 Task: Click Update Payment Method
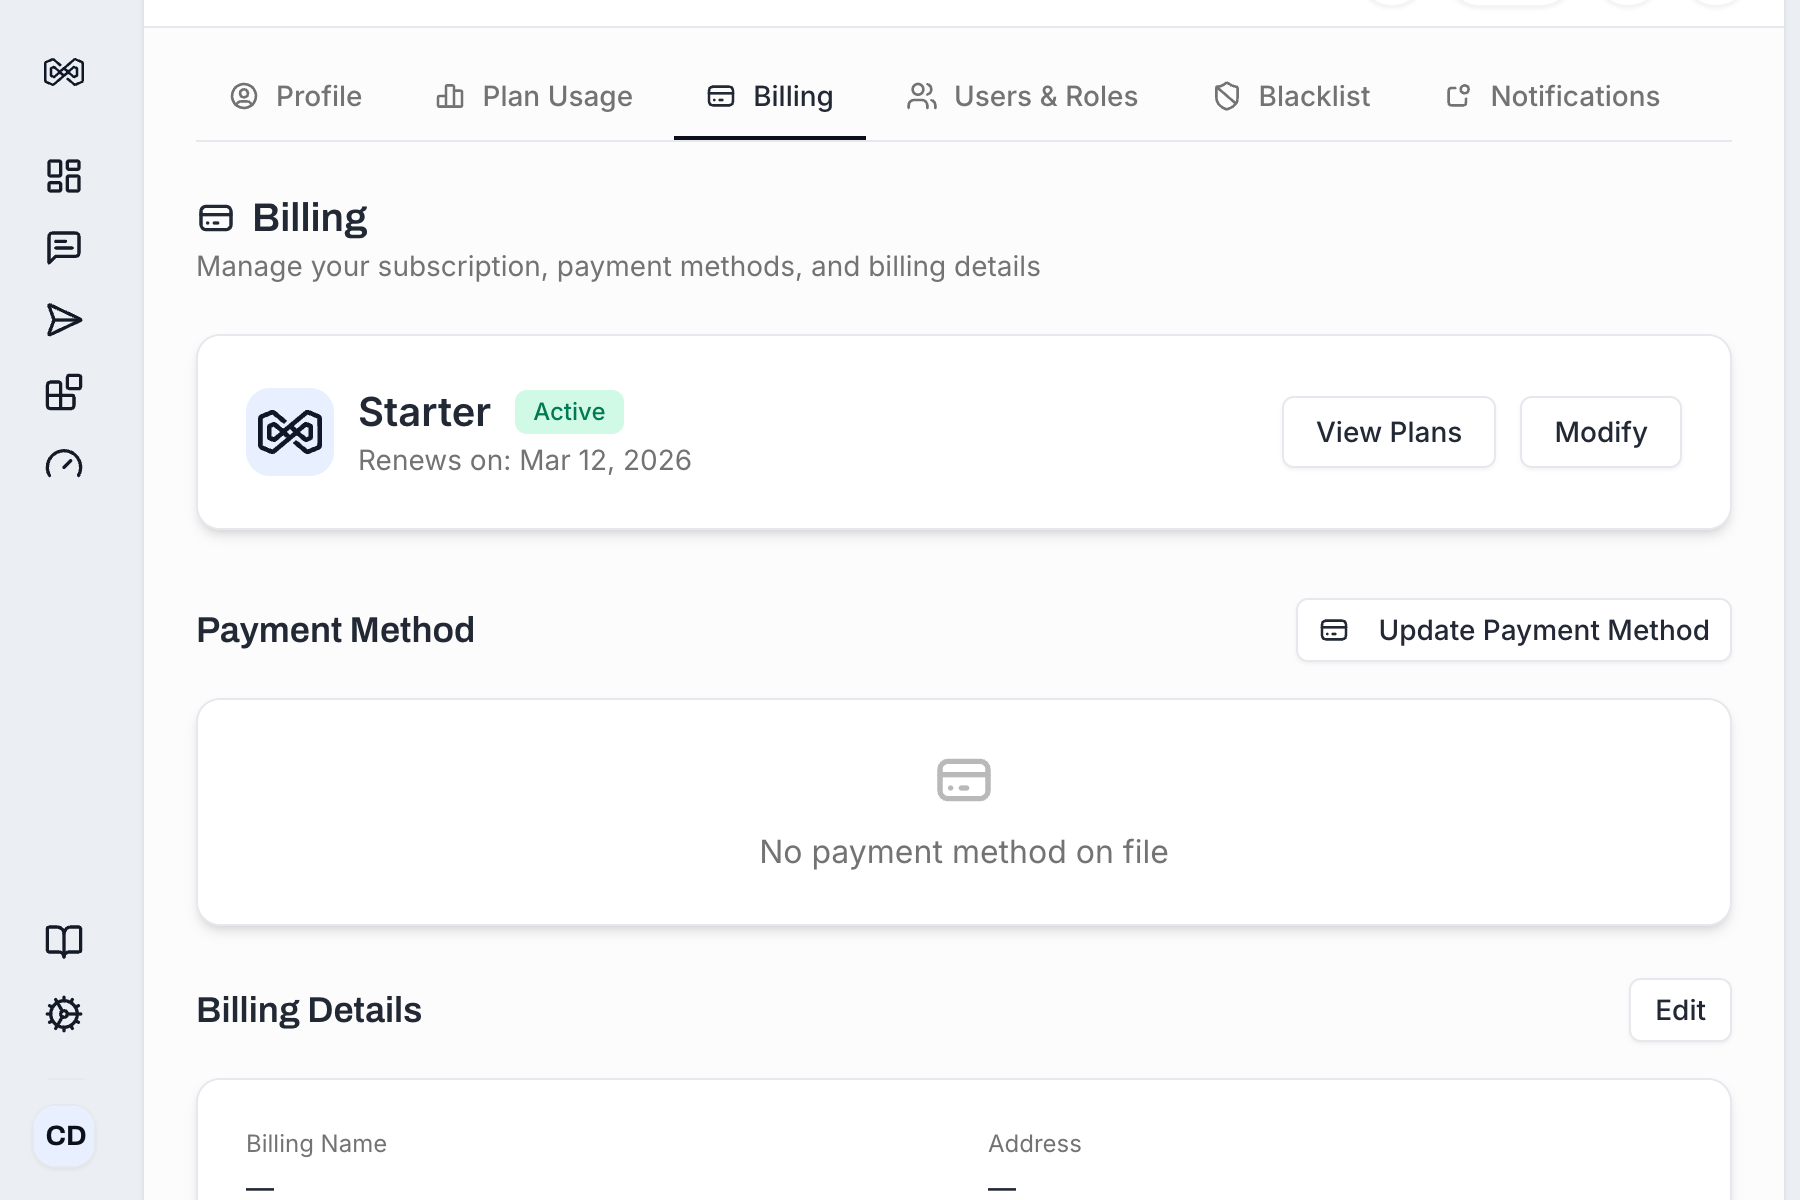(x=1512, y=630)
